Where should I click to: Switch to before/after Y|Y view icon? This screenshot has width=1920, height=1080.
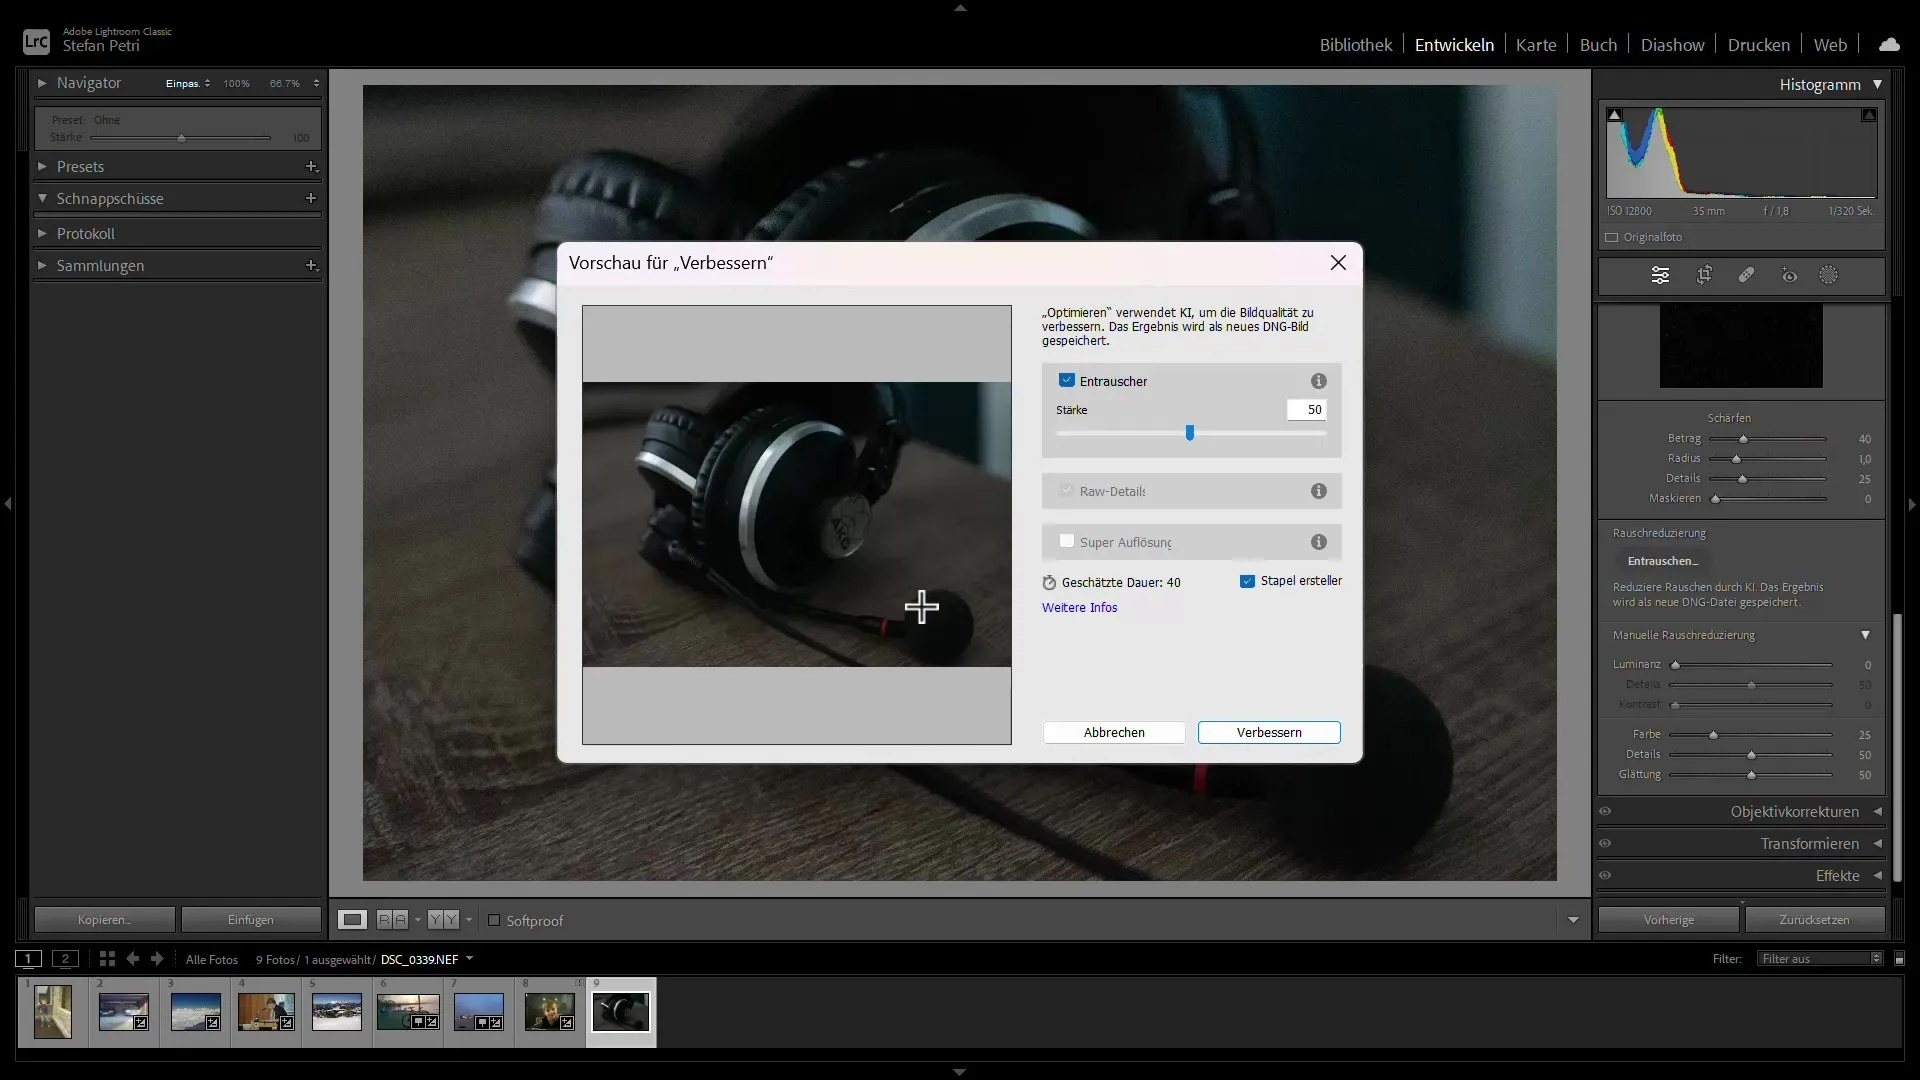[443, 920]
